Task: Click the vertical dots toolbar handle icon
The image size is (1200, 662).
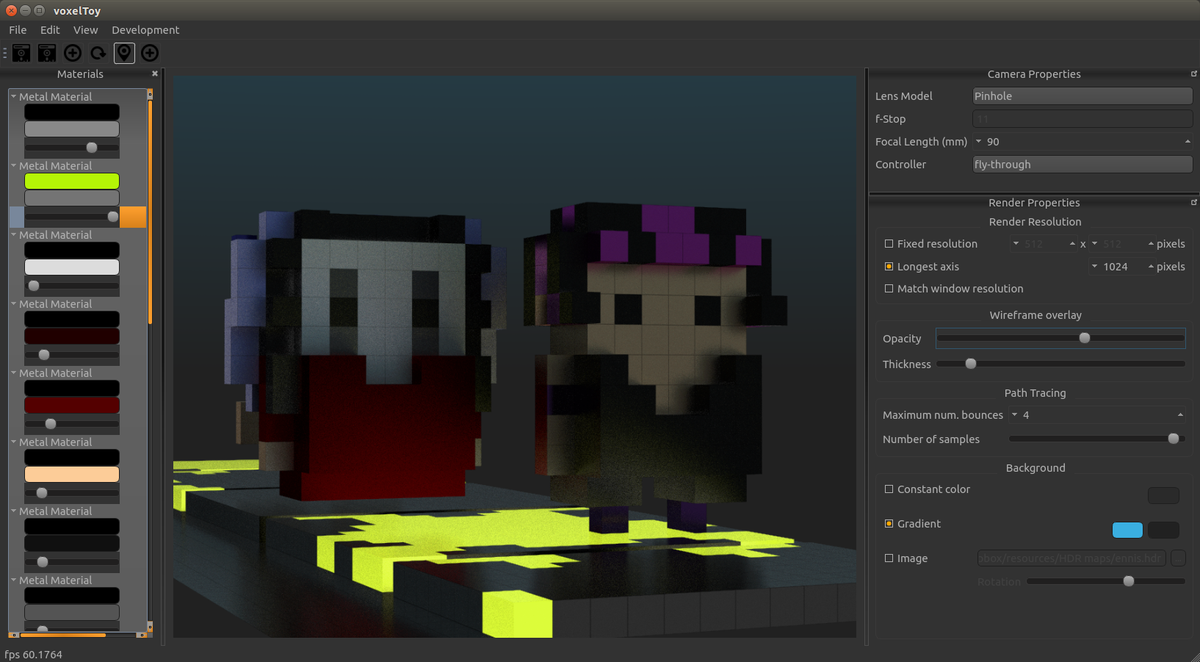Action: click(x=5, y=52)
